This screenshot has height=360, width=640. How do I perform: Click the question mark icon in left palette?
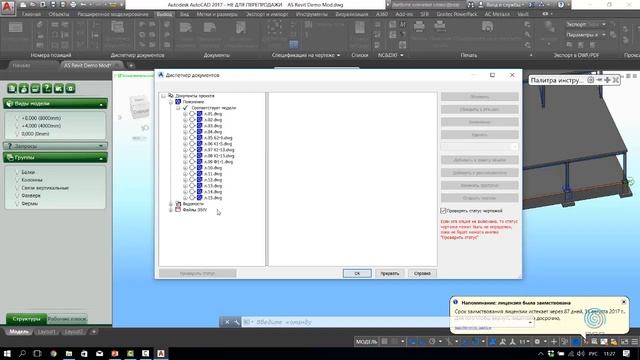click(x=47, y=88)
